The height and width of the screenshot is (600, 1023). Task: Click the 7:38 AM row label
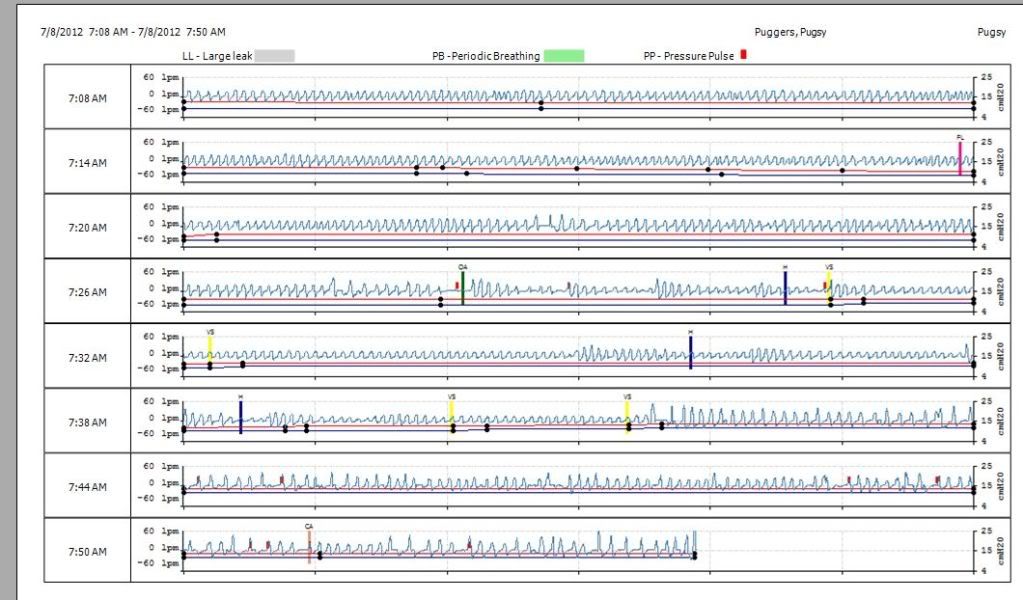click(87, 422)
